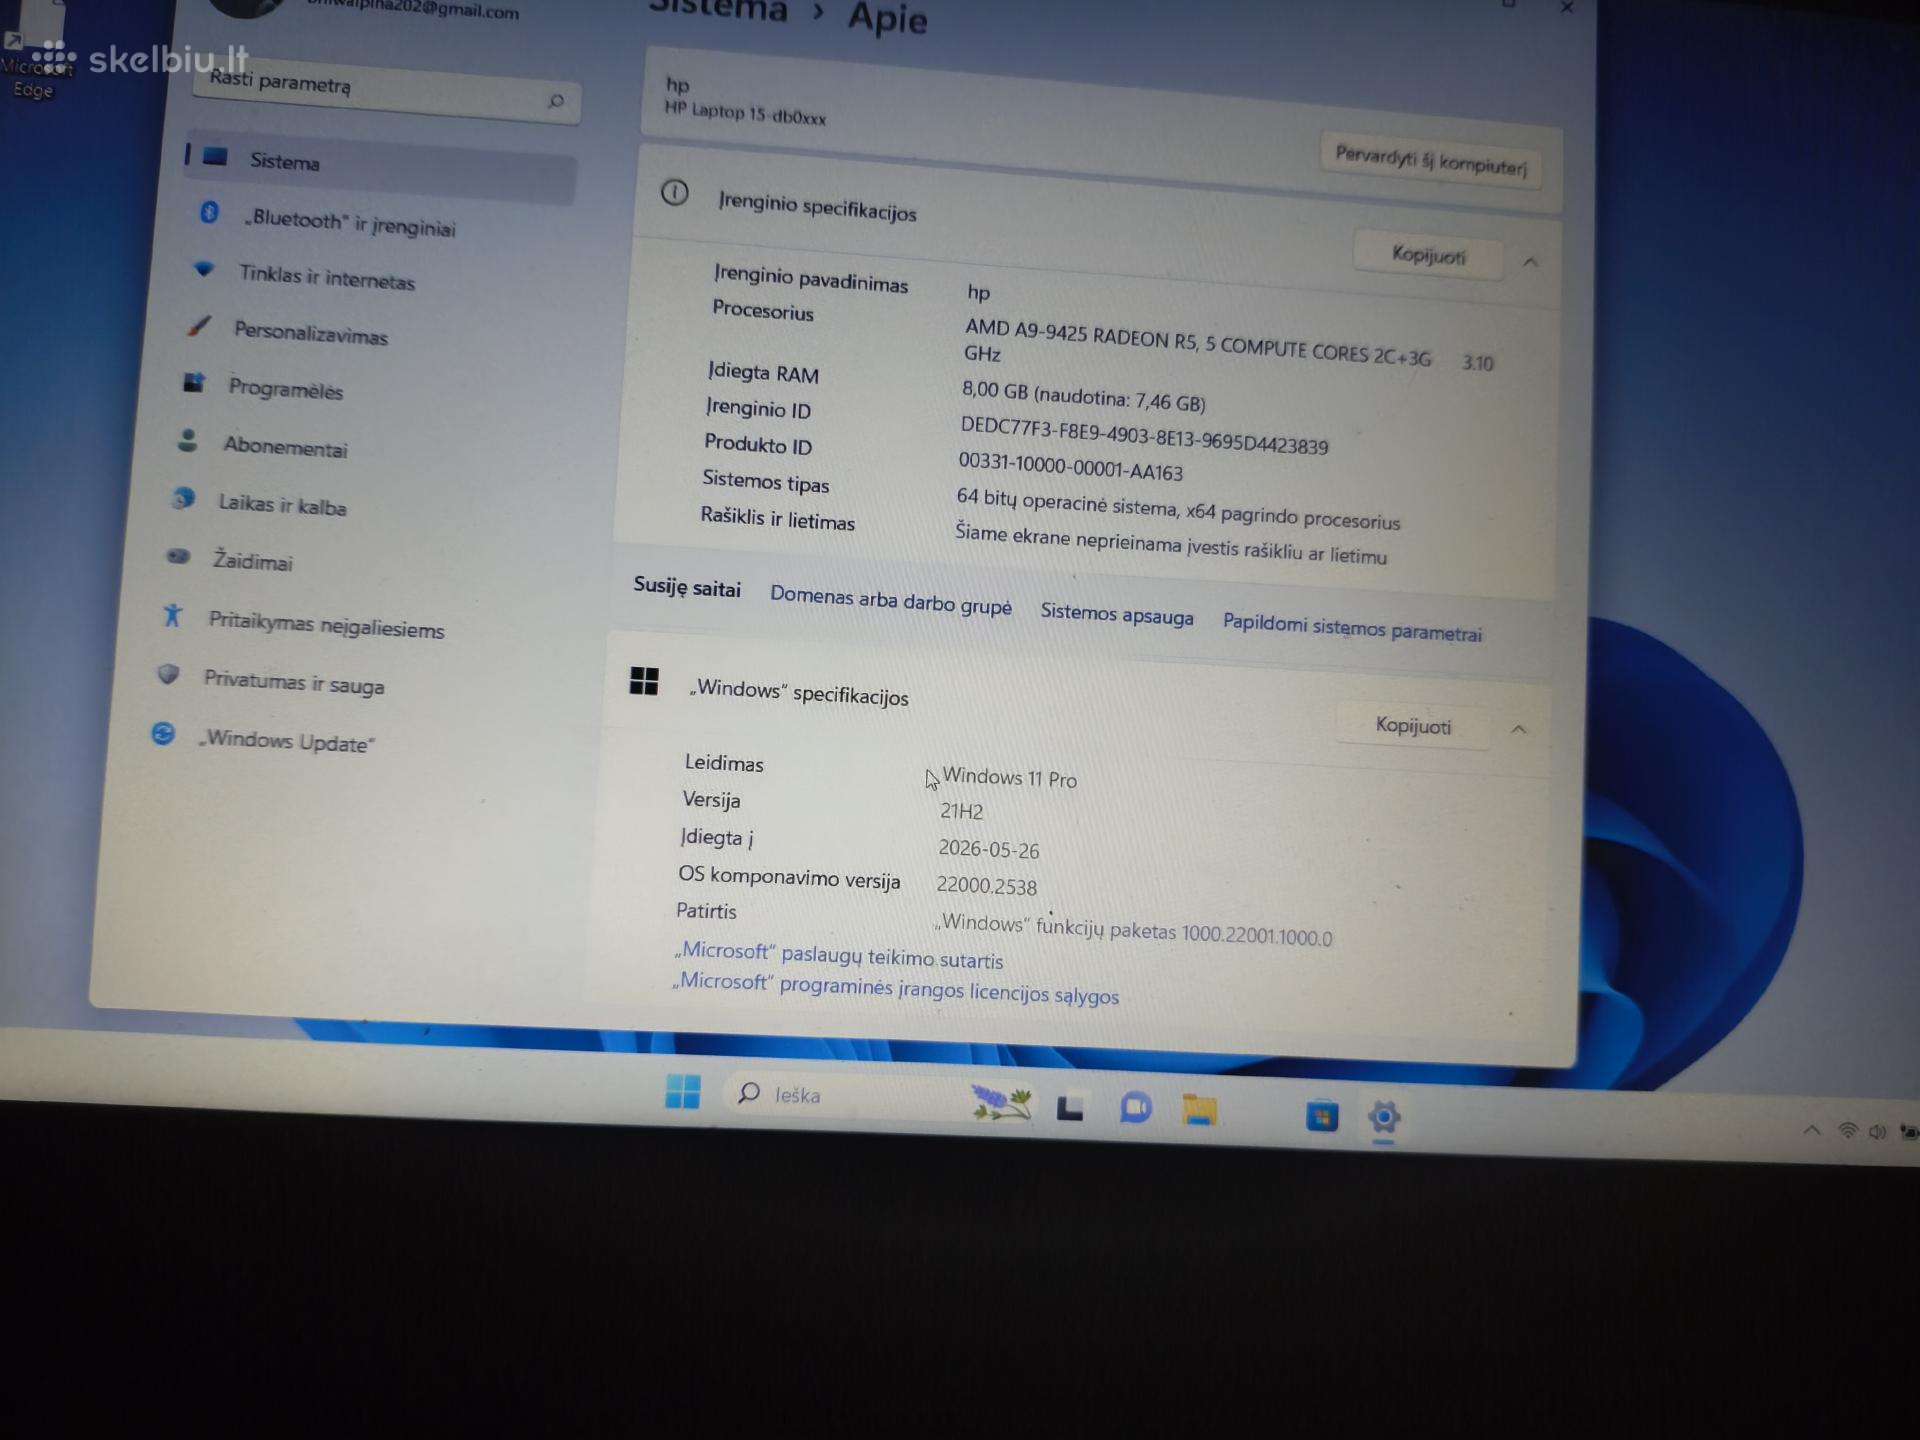Copy device specifications with Kopijuoti
Image resolution: width=1920 pixels, height=1440 pixels.
(x=1428, y=255)
